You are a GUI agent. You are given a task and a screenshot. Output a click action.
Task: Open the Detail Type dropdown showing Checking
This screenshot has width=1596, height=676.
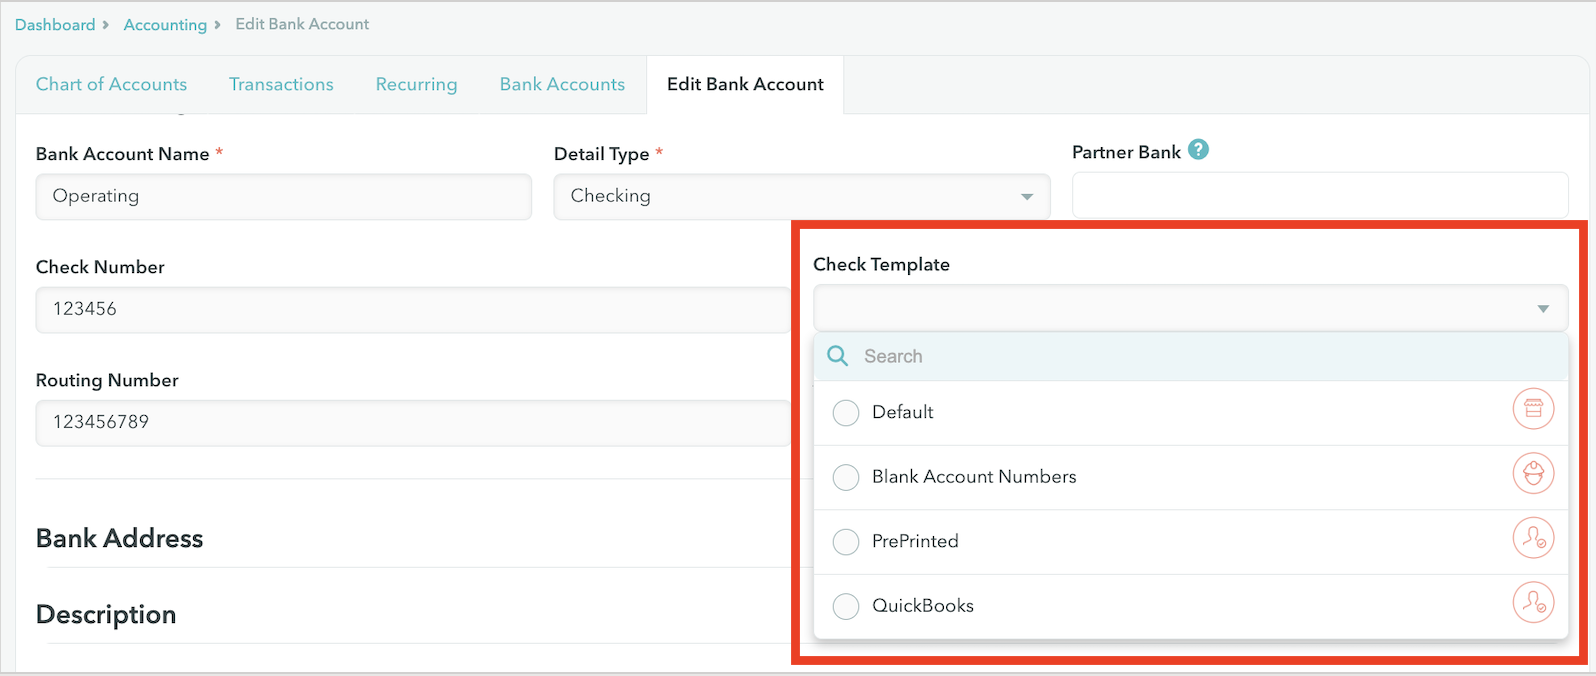click(x=801, y=197)
